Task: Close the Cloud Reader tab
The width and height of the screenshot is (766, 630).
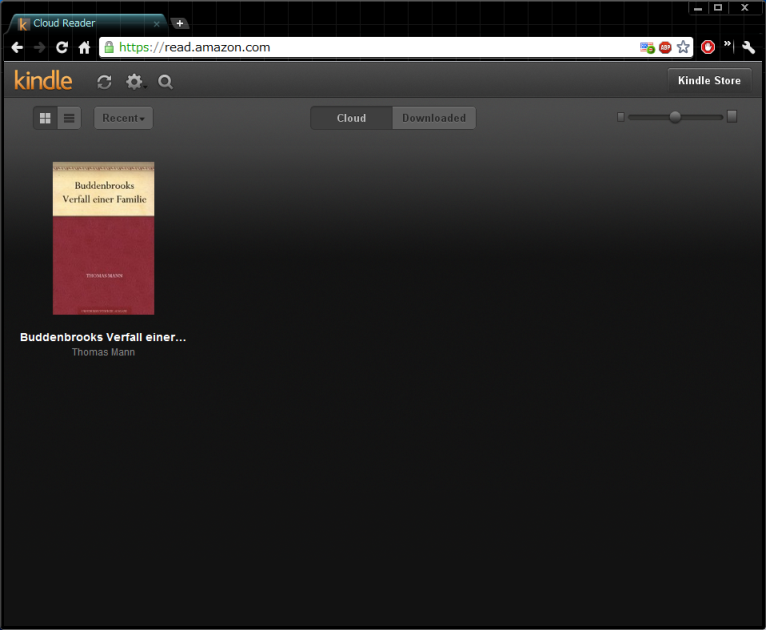Action: pos(156,23)
